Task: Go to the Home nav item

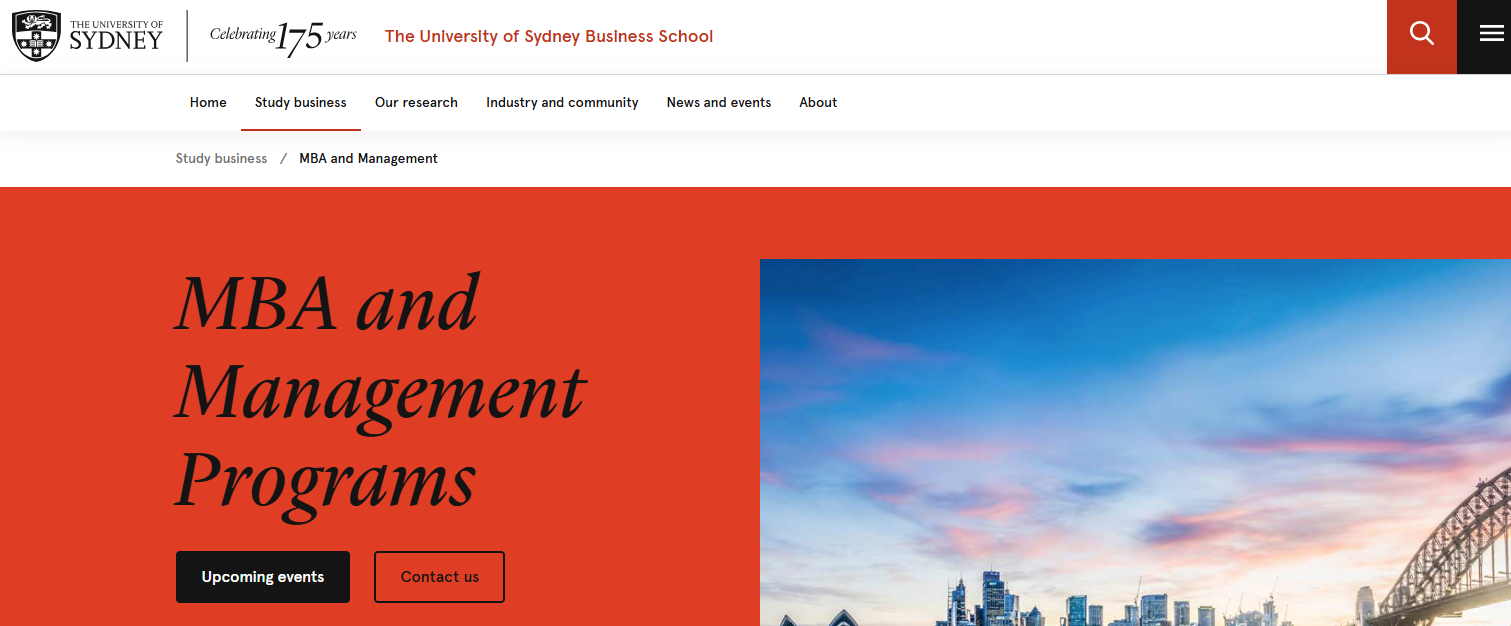Action: pyautogui.click(x=208, y=102)
